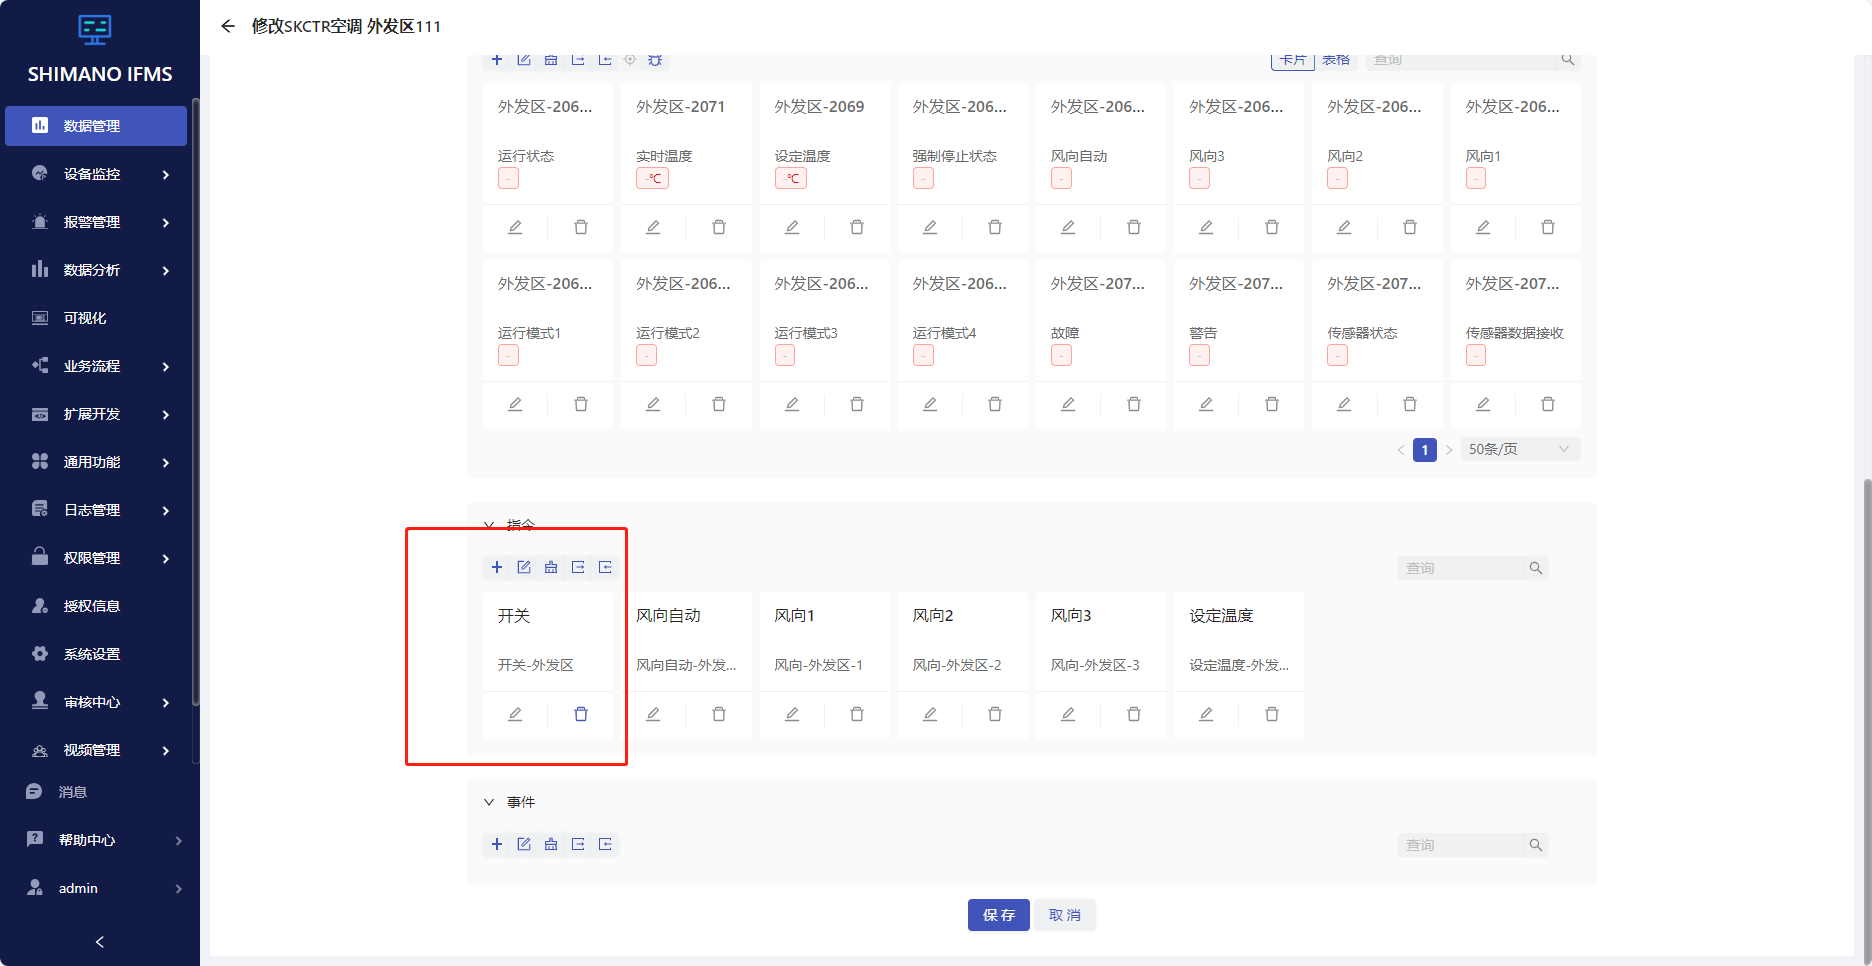This screenshot has height=966, width=1872.
Task: Click the edit icon in 事件 toolbar
Action: [x=524, y=844]
